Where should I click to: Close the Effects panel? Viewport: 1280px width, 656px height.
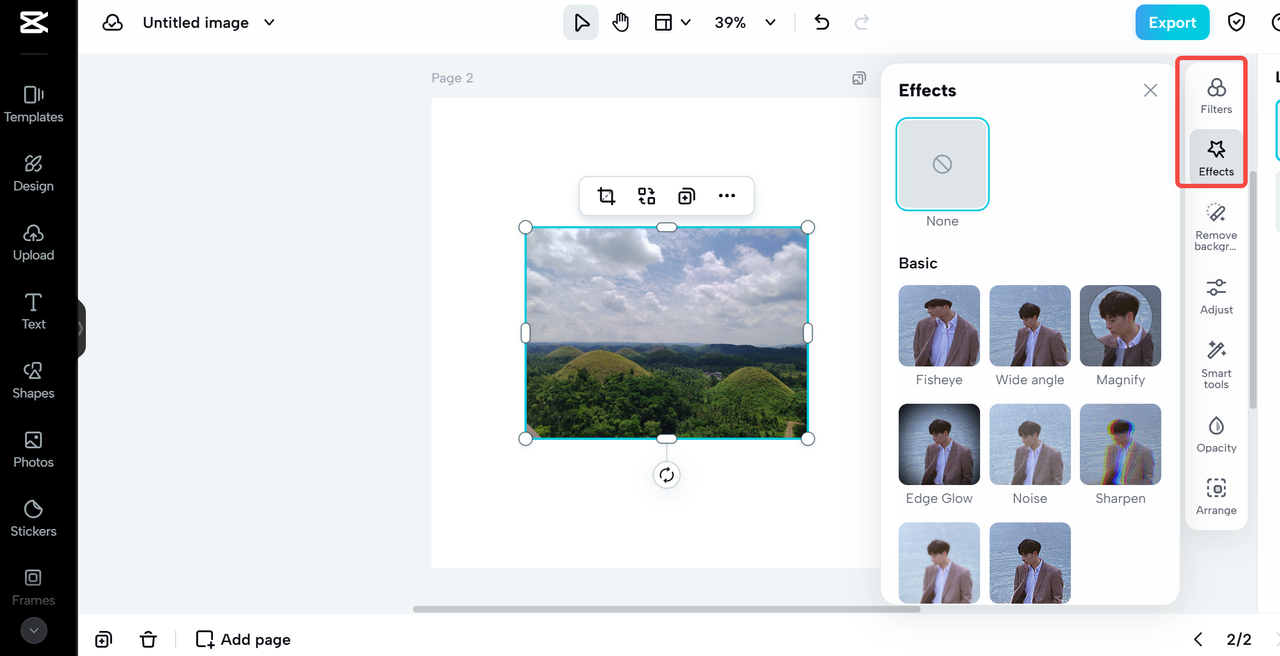point(1150,90)
